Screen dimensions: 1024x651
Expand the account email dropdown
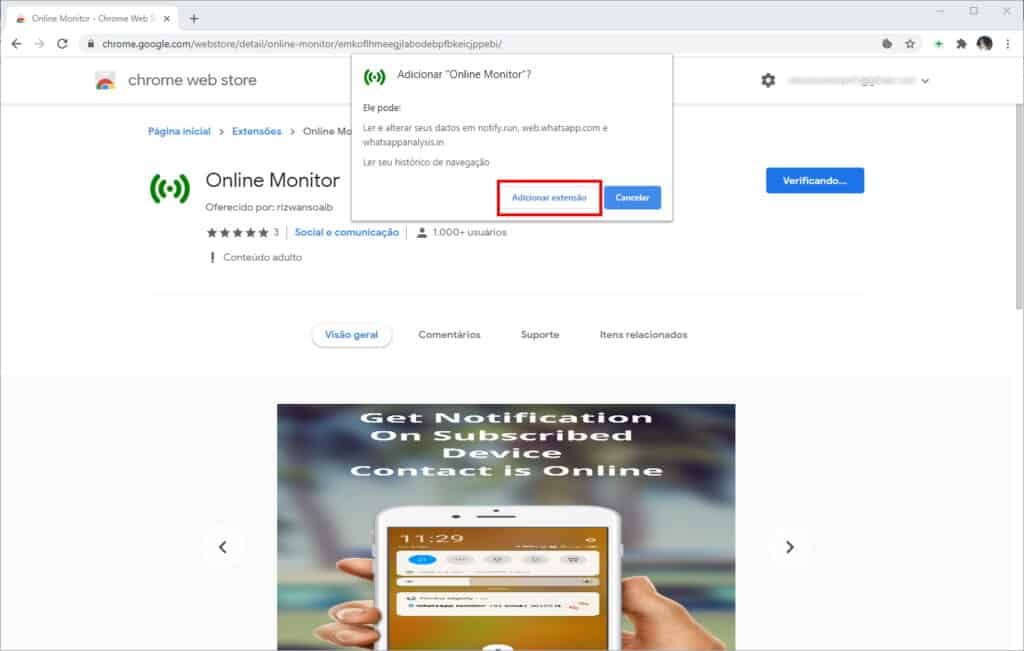[x=925, y=81]
